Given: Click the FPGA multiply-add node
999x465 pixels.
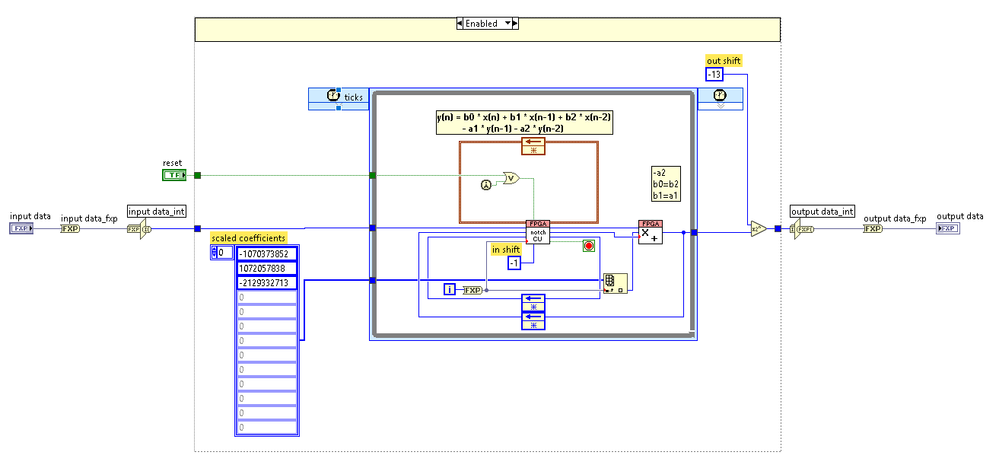Looking at the screenshot, I should pos(650,231).
